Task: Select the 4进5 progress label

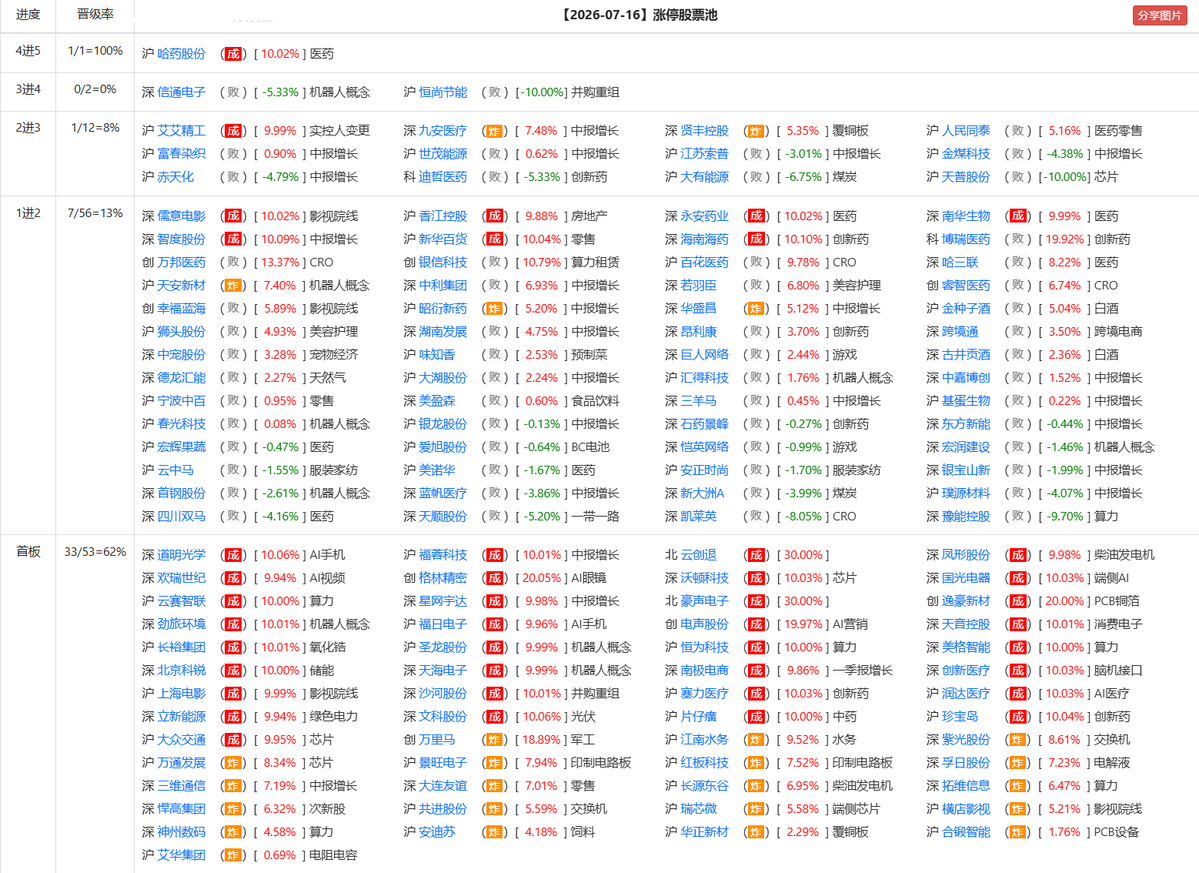Action: pos(28,50)
